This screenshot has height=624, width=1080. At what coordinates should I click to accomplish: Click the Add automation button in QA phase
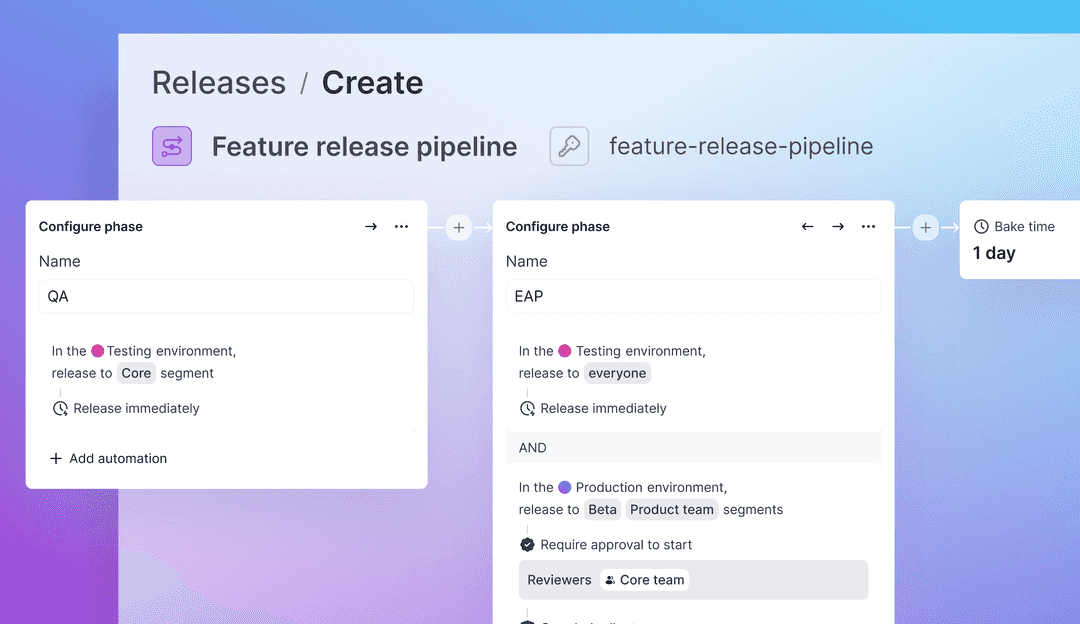(108, 458)
